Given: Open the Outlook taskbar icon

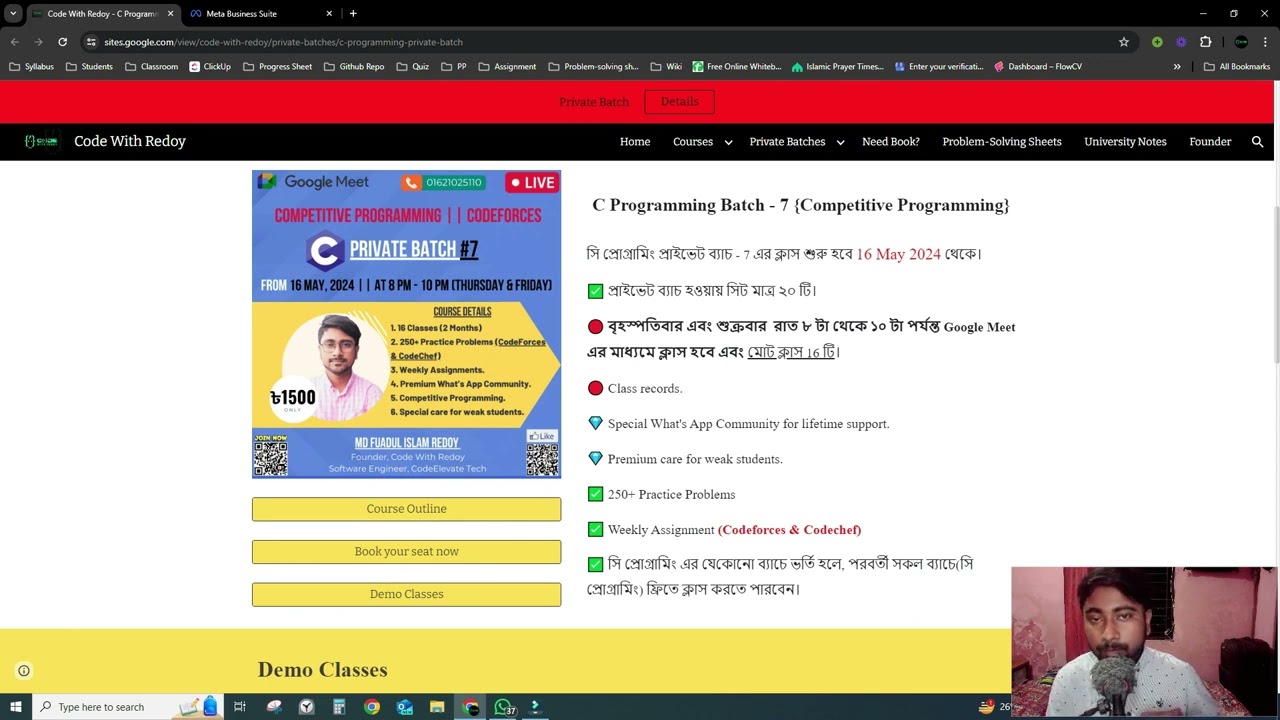Looking at the screenshot, I should pos(405,707).
